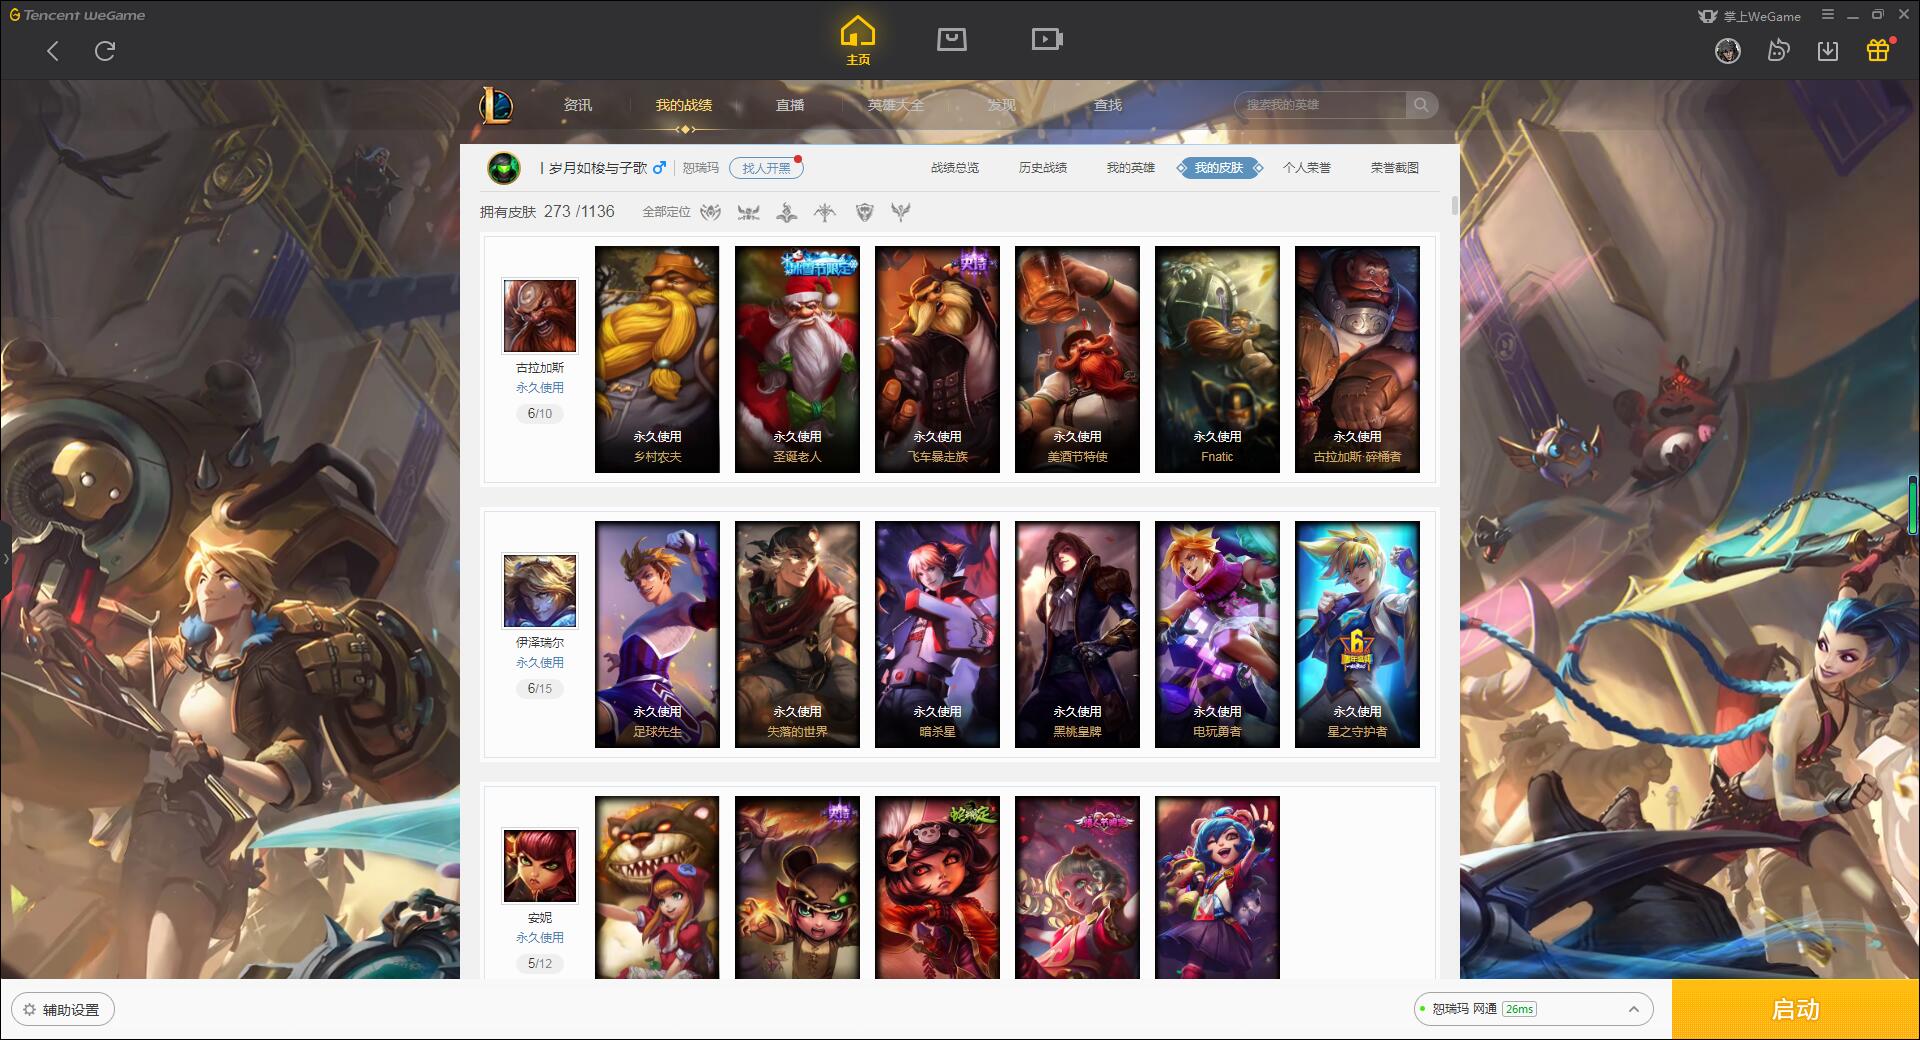Screen dimensions: 1920x1040
Task: Open 足球先生 skin card
Action: pos(657,635)
